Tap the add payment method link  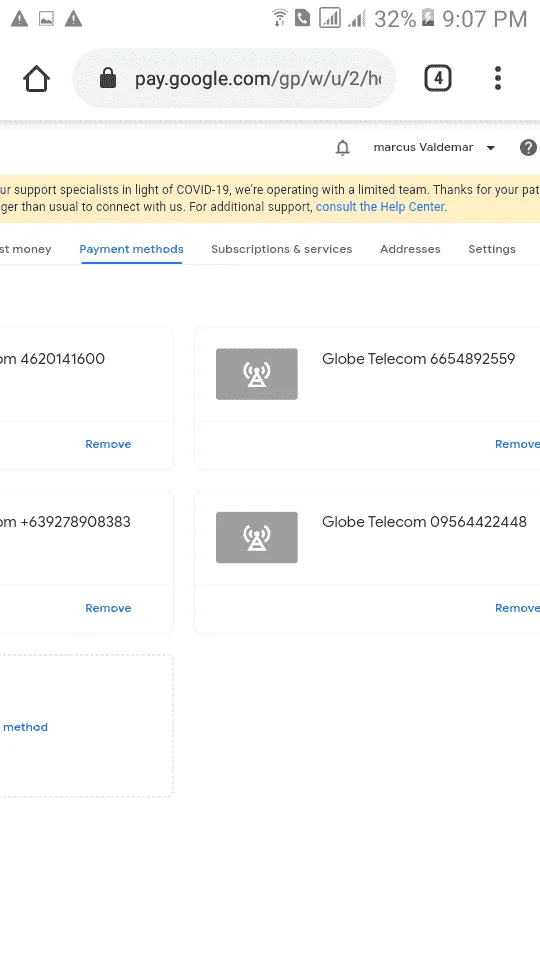tap(24, 727)
